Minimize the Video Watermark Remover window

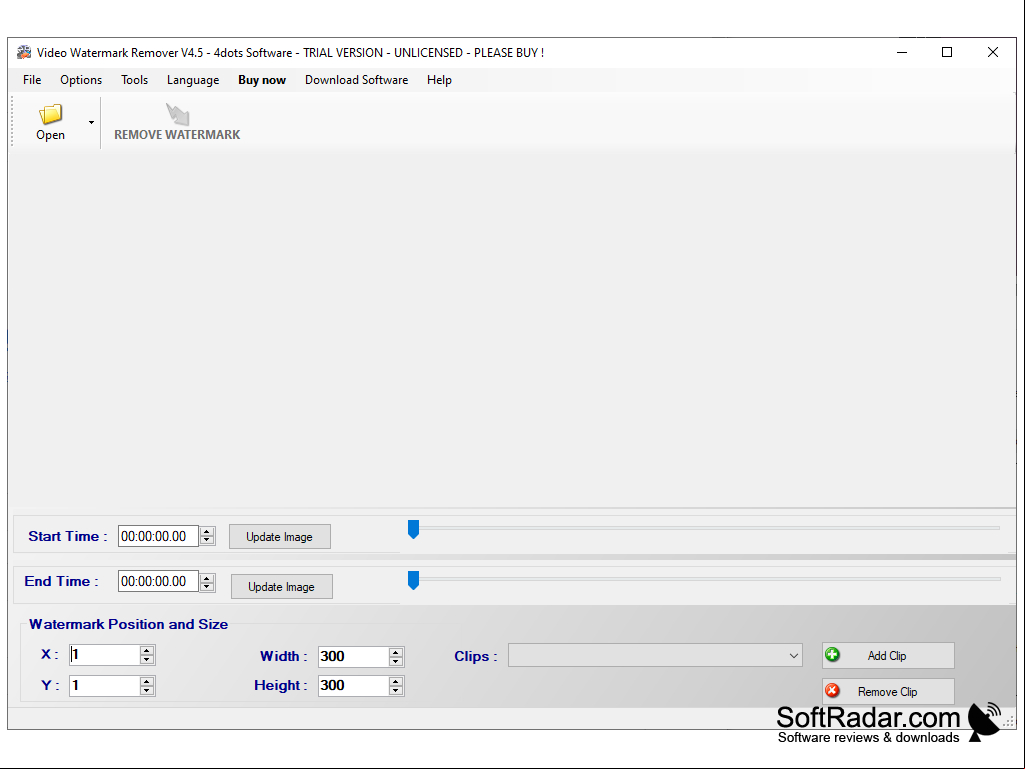coord(902,52)
